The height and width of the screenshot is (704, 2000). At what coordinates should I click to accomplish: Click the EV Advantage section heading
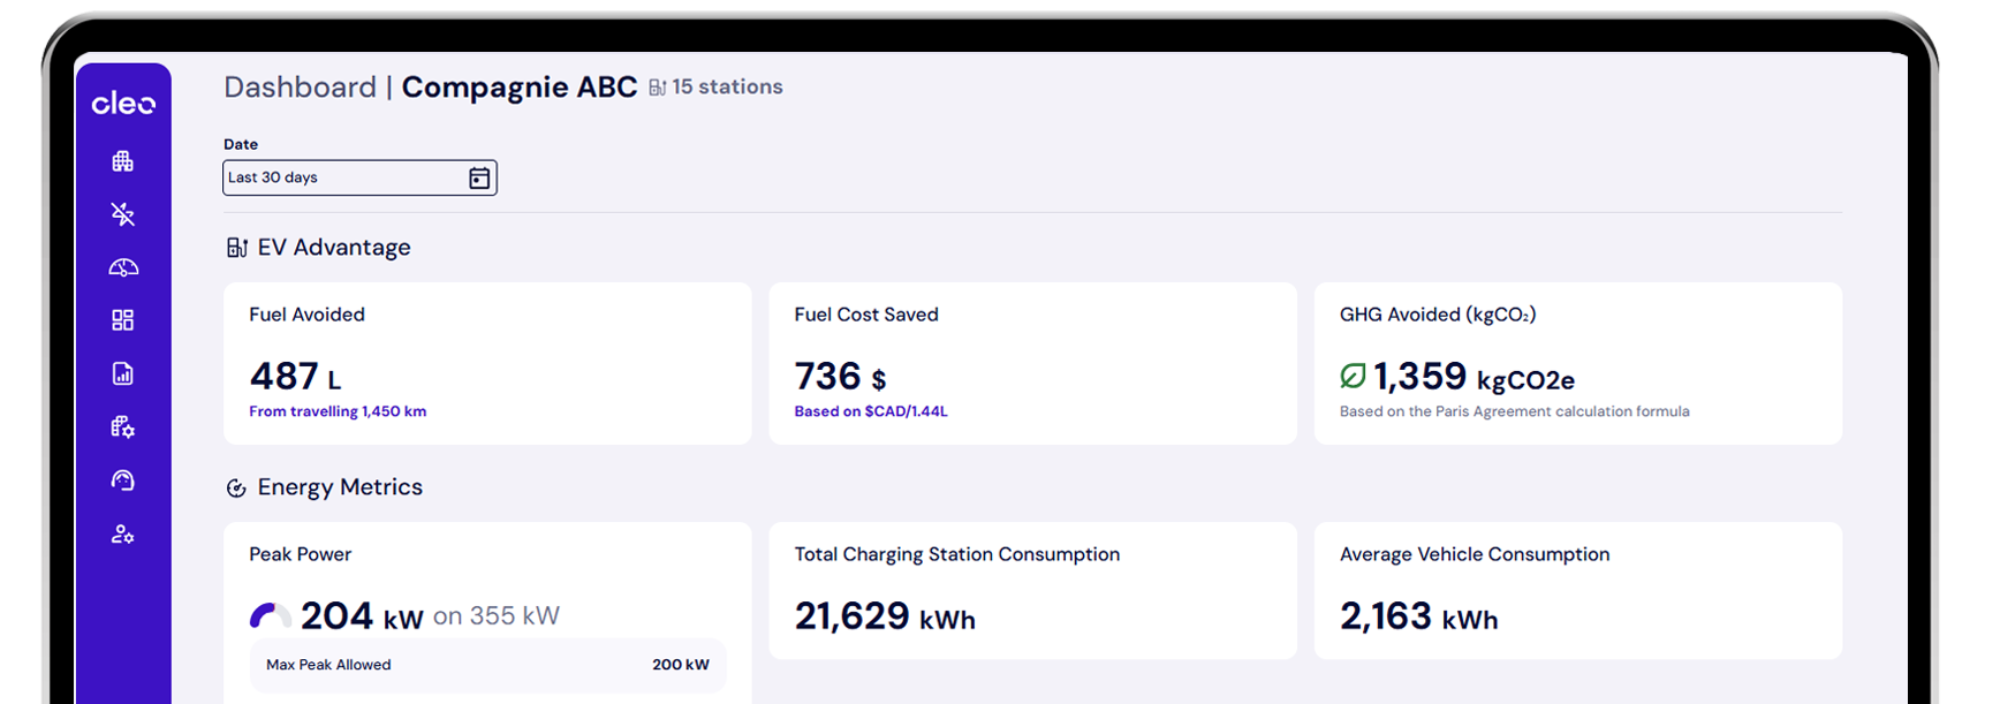coord(334,247)
